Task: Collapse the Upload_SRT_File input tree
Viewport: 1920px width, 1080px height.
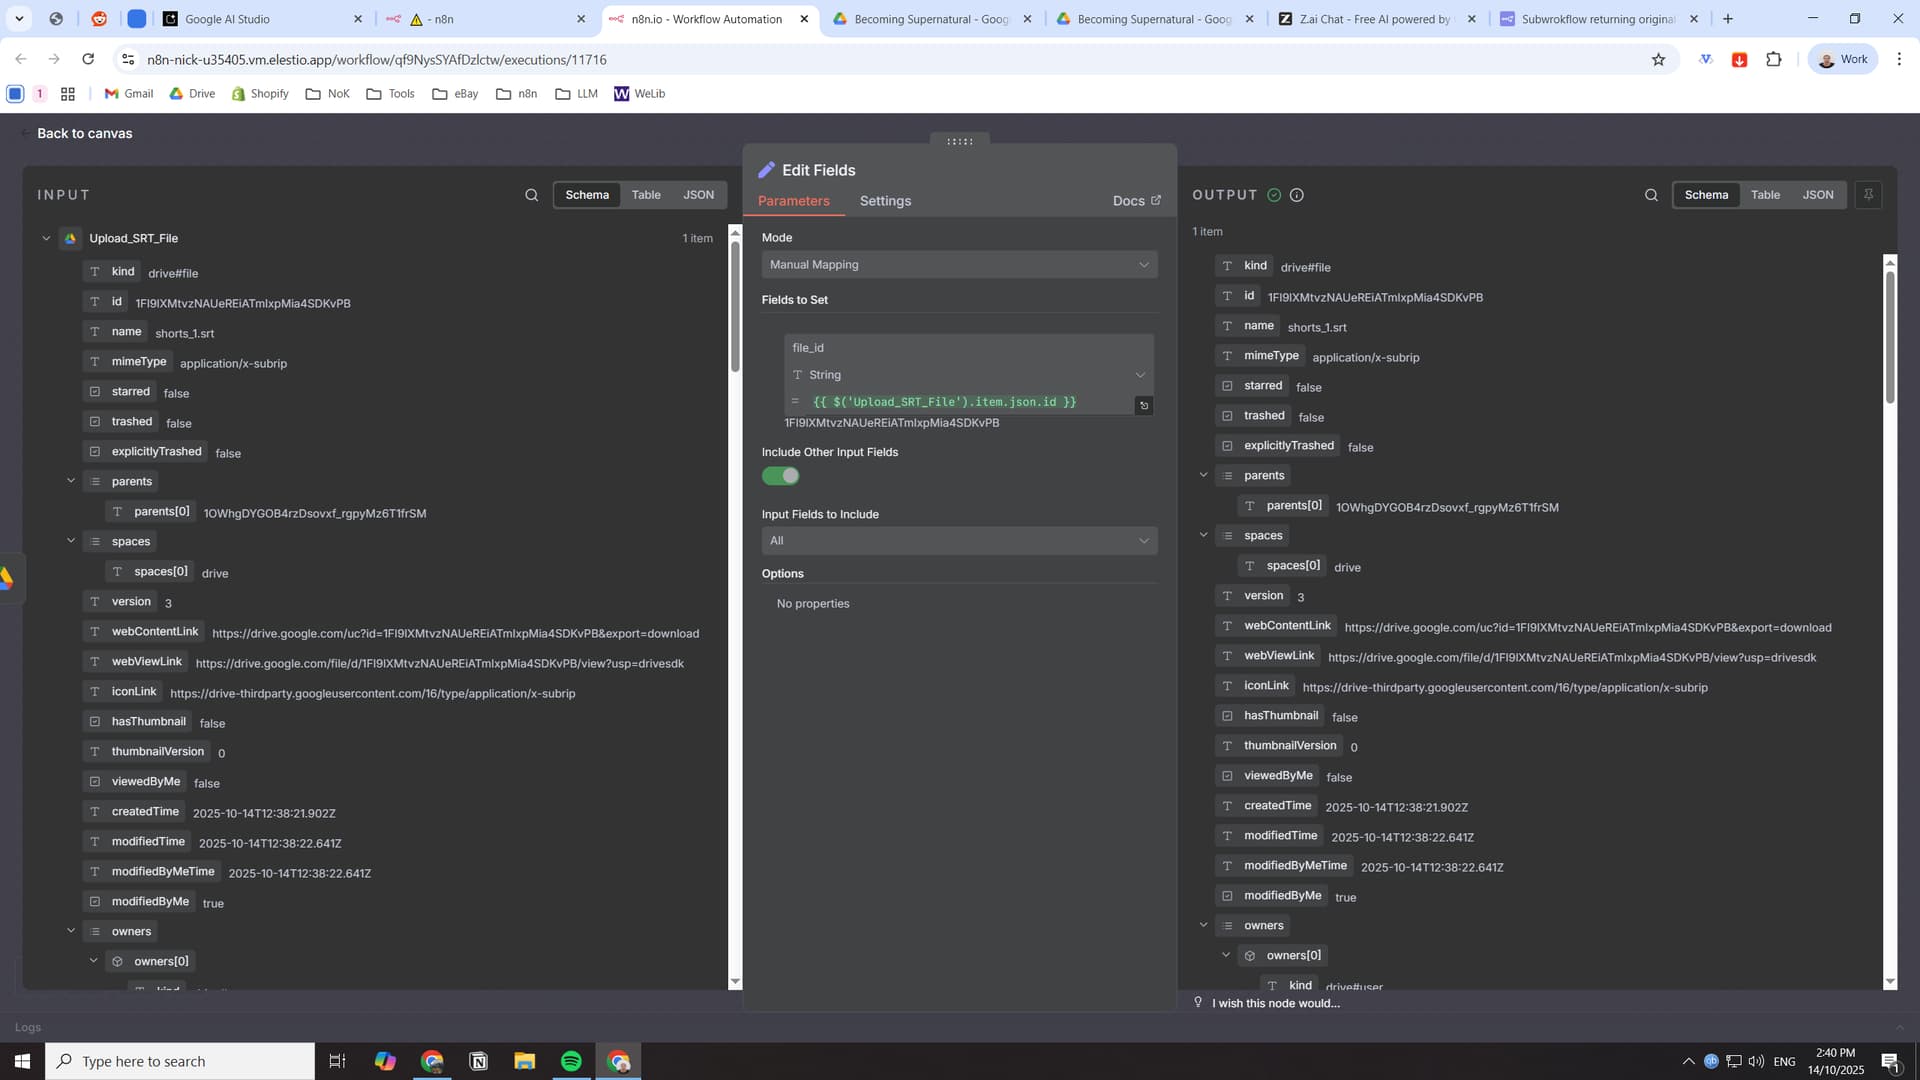Action: tap(46, 238)
